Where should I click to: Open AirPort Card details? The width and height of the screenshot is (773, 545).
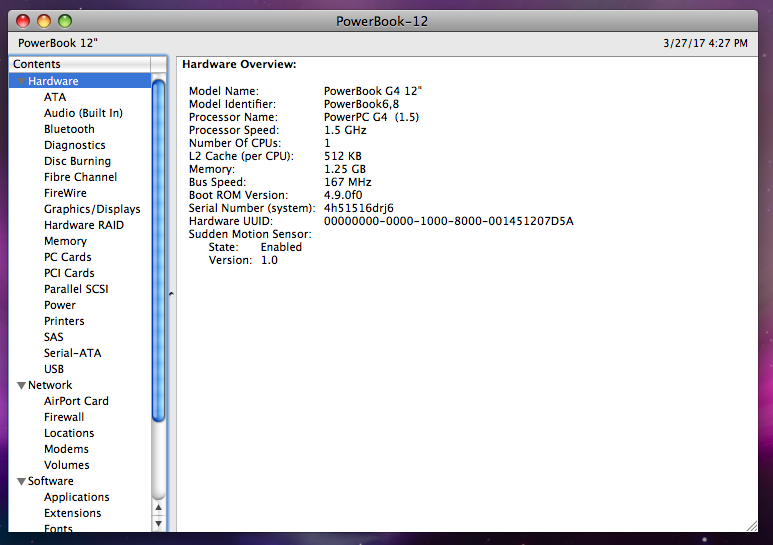coord(76,401)
